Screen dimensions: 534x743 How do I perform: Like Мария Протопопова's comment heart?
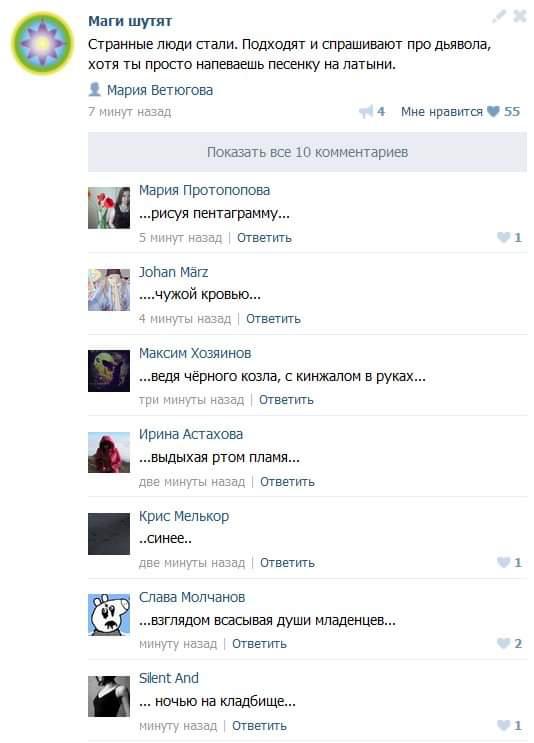coord(503,237)
